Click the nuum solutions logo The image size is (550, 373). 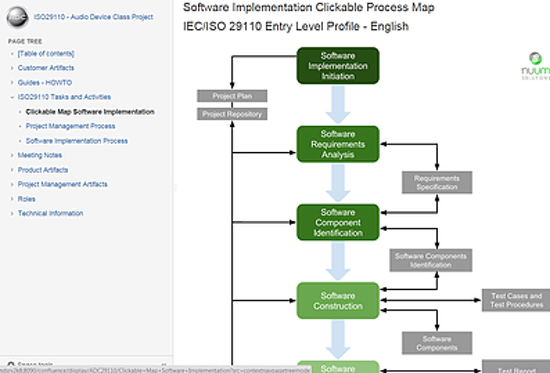click(x=536, y=66)
